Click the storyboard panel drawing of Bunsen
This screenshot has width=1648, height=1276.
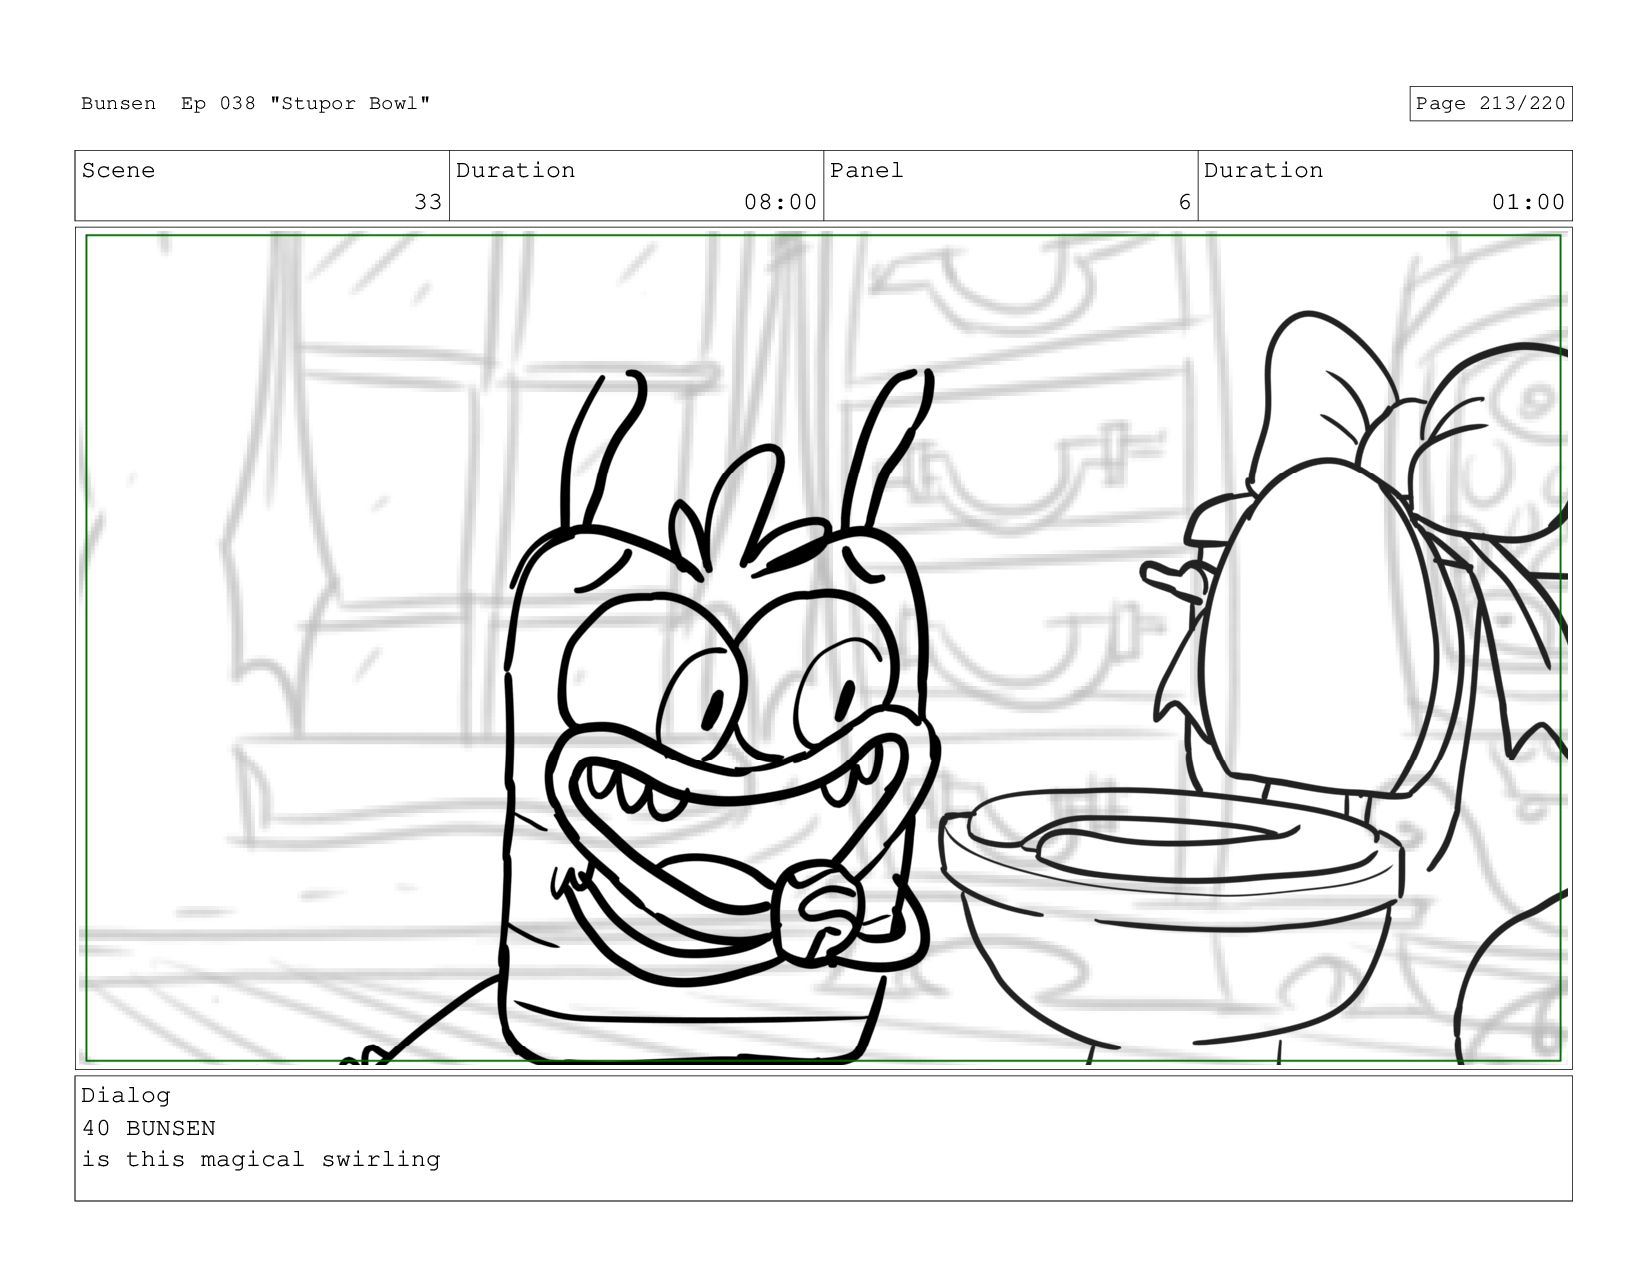[823, 648]
